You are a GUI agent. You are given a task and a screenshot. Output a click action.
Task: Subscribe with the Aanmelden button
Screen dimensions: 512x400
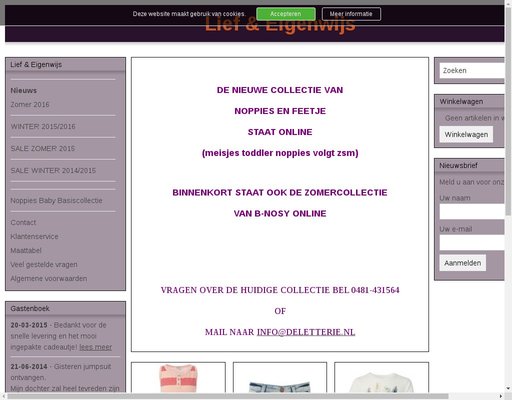(462, 263)
